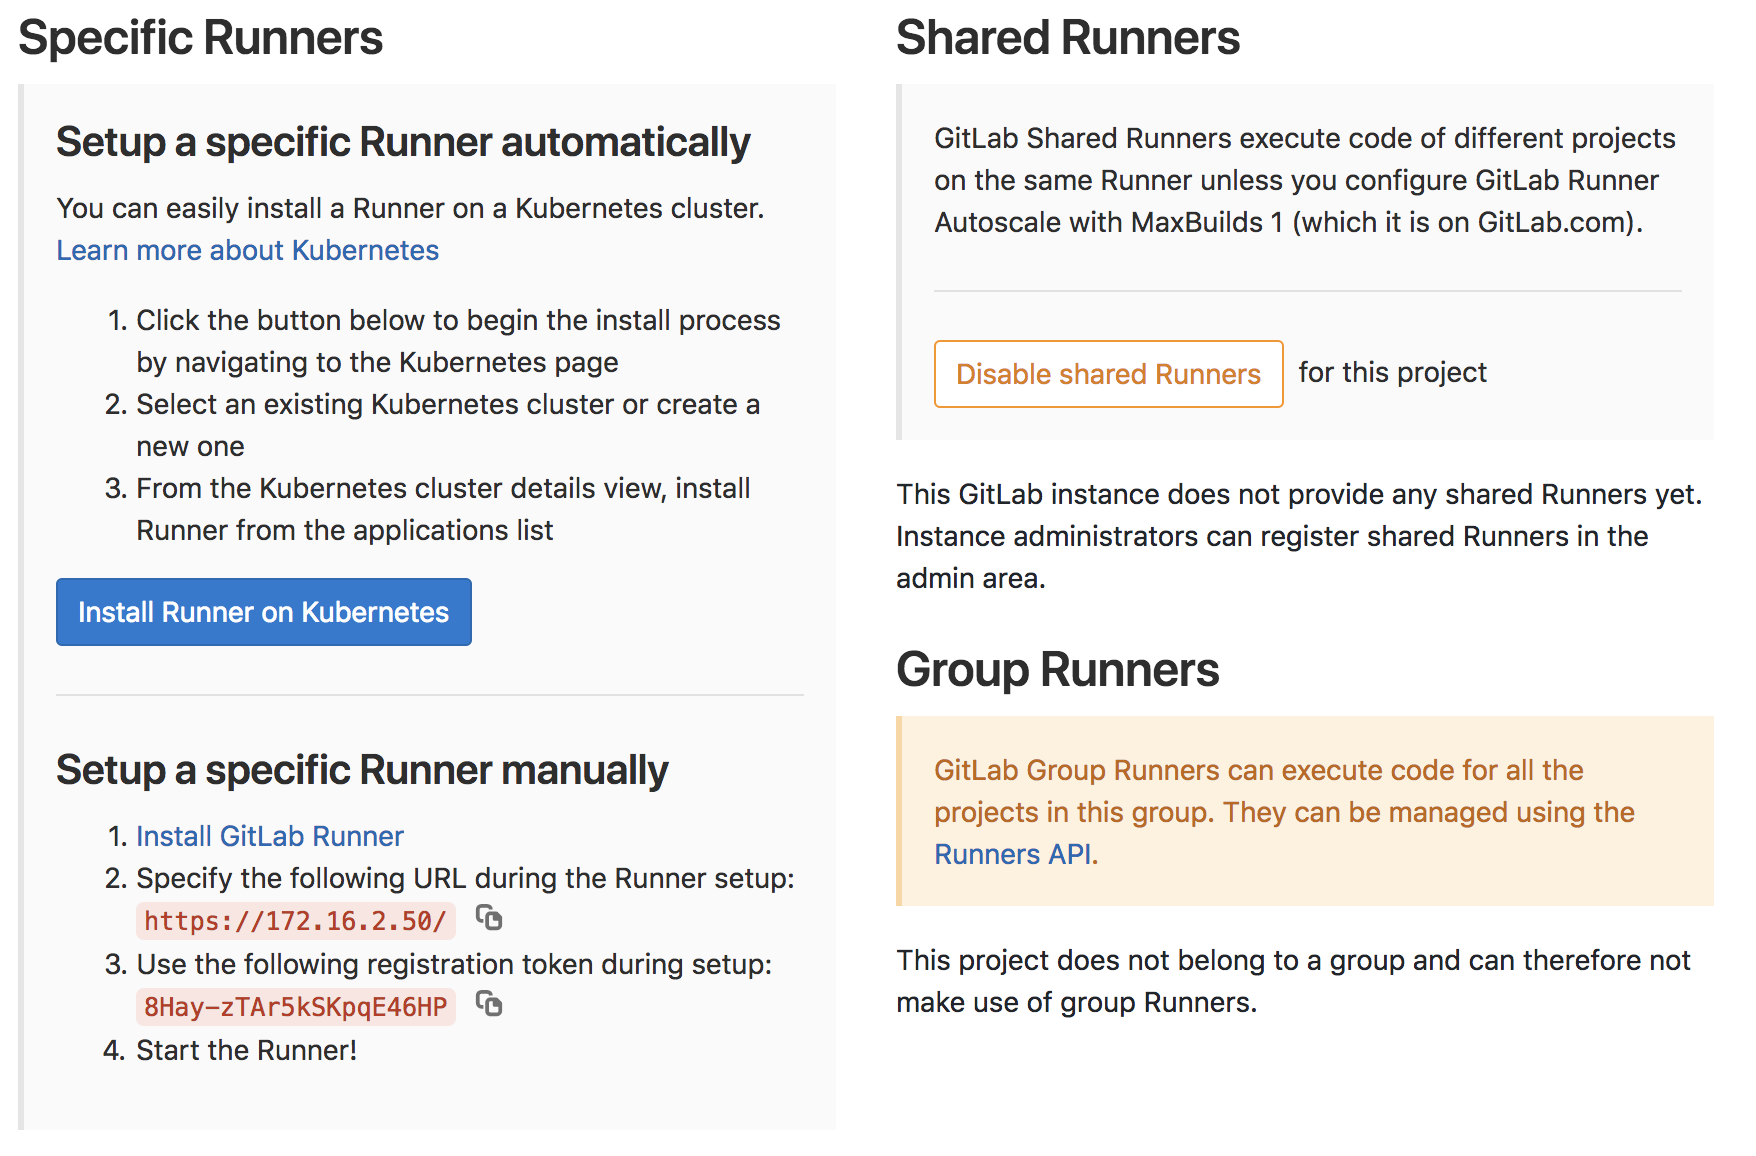Click Install Runner on Kubernetes button

click(x=264, y=612)
